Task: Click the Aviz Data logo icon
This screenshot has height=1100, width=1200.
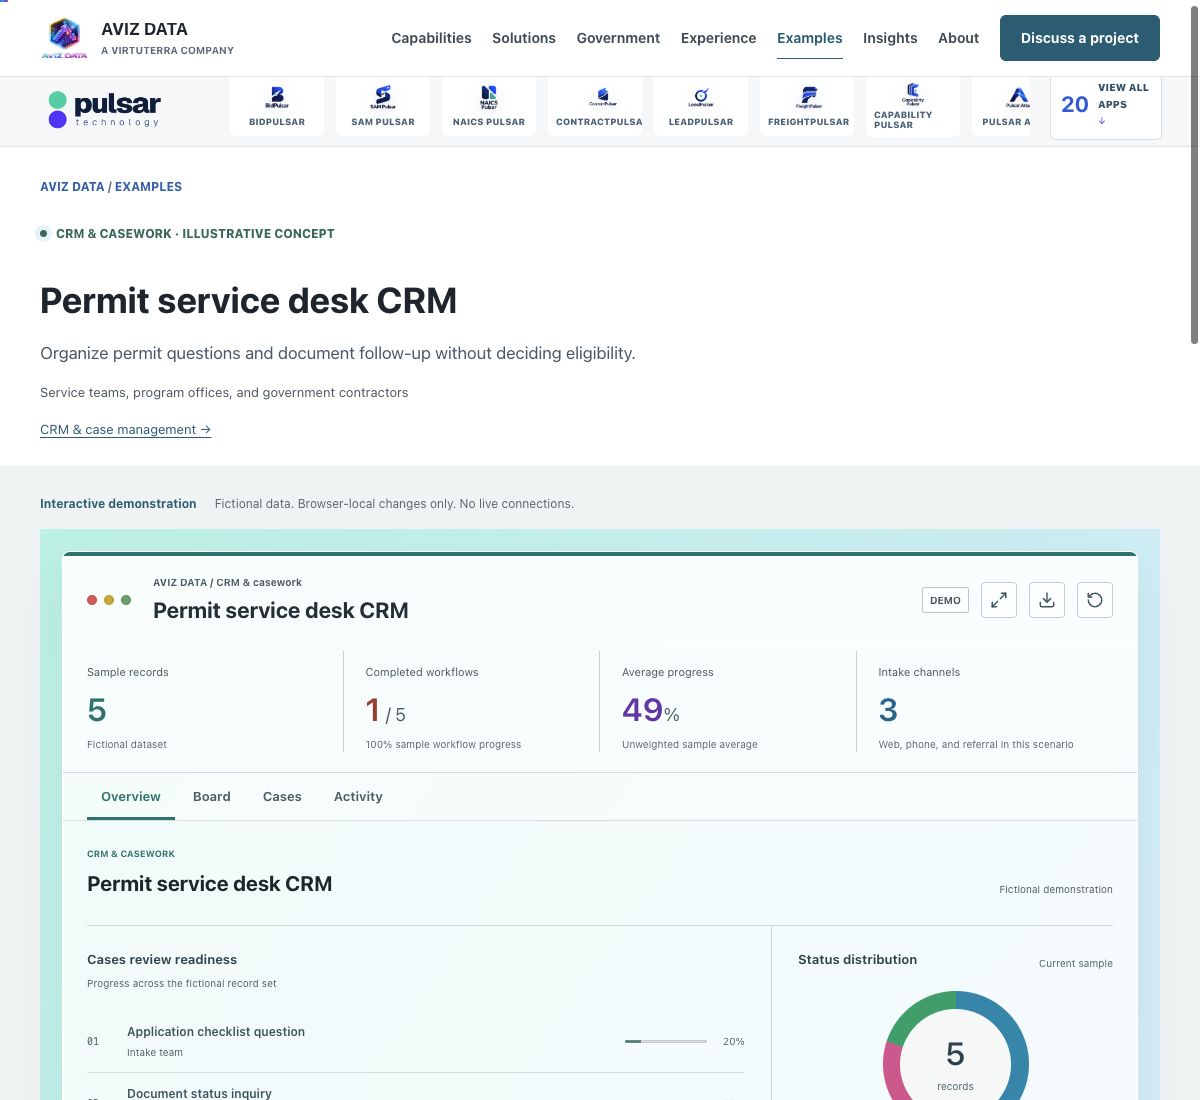Action: click(64, 38)
